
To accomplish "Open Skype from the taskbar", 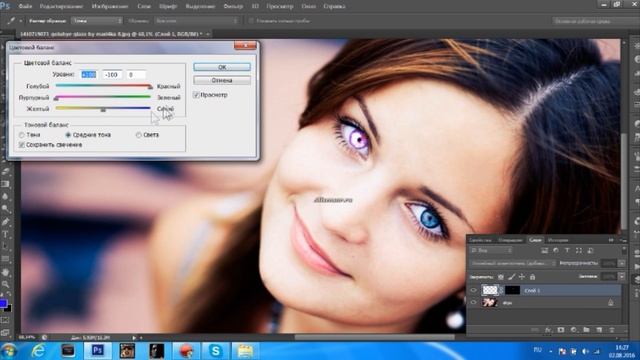I will coord(215,351).
